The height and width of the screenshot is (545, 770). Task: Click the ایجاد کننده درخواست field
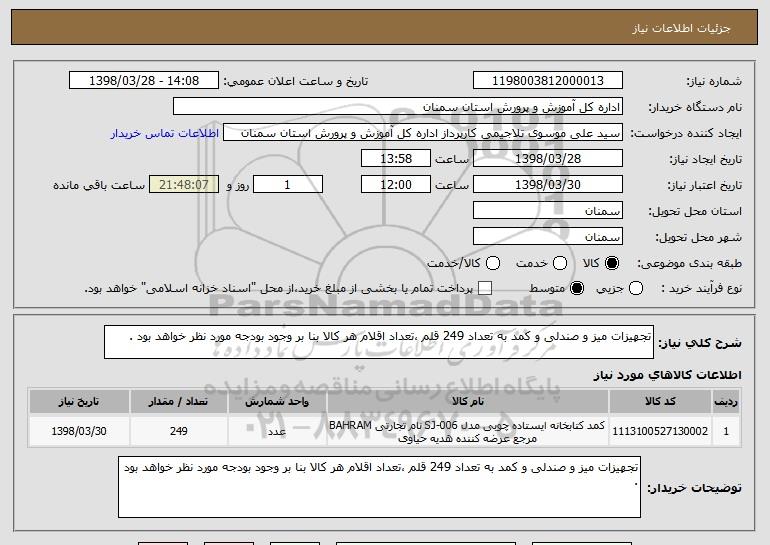point(423,133)
